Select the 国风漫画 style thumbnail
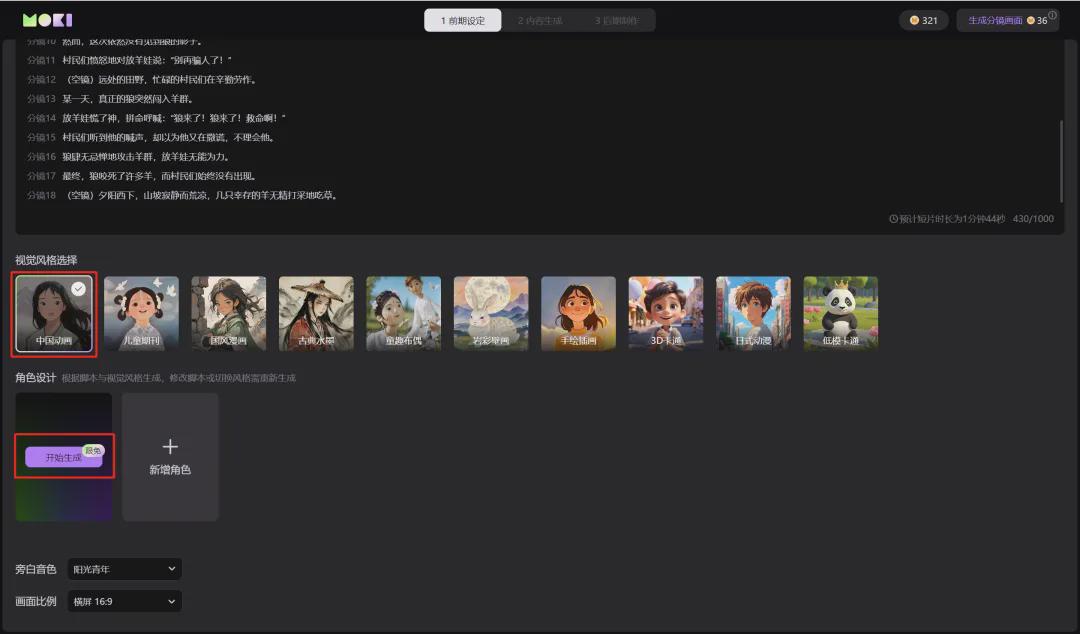 [228, 312]
